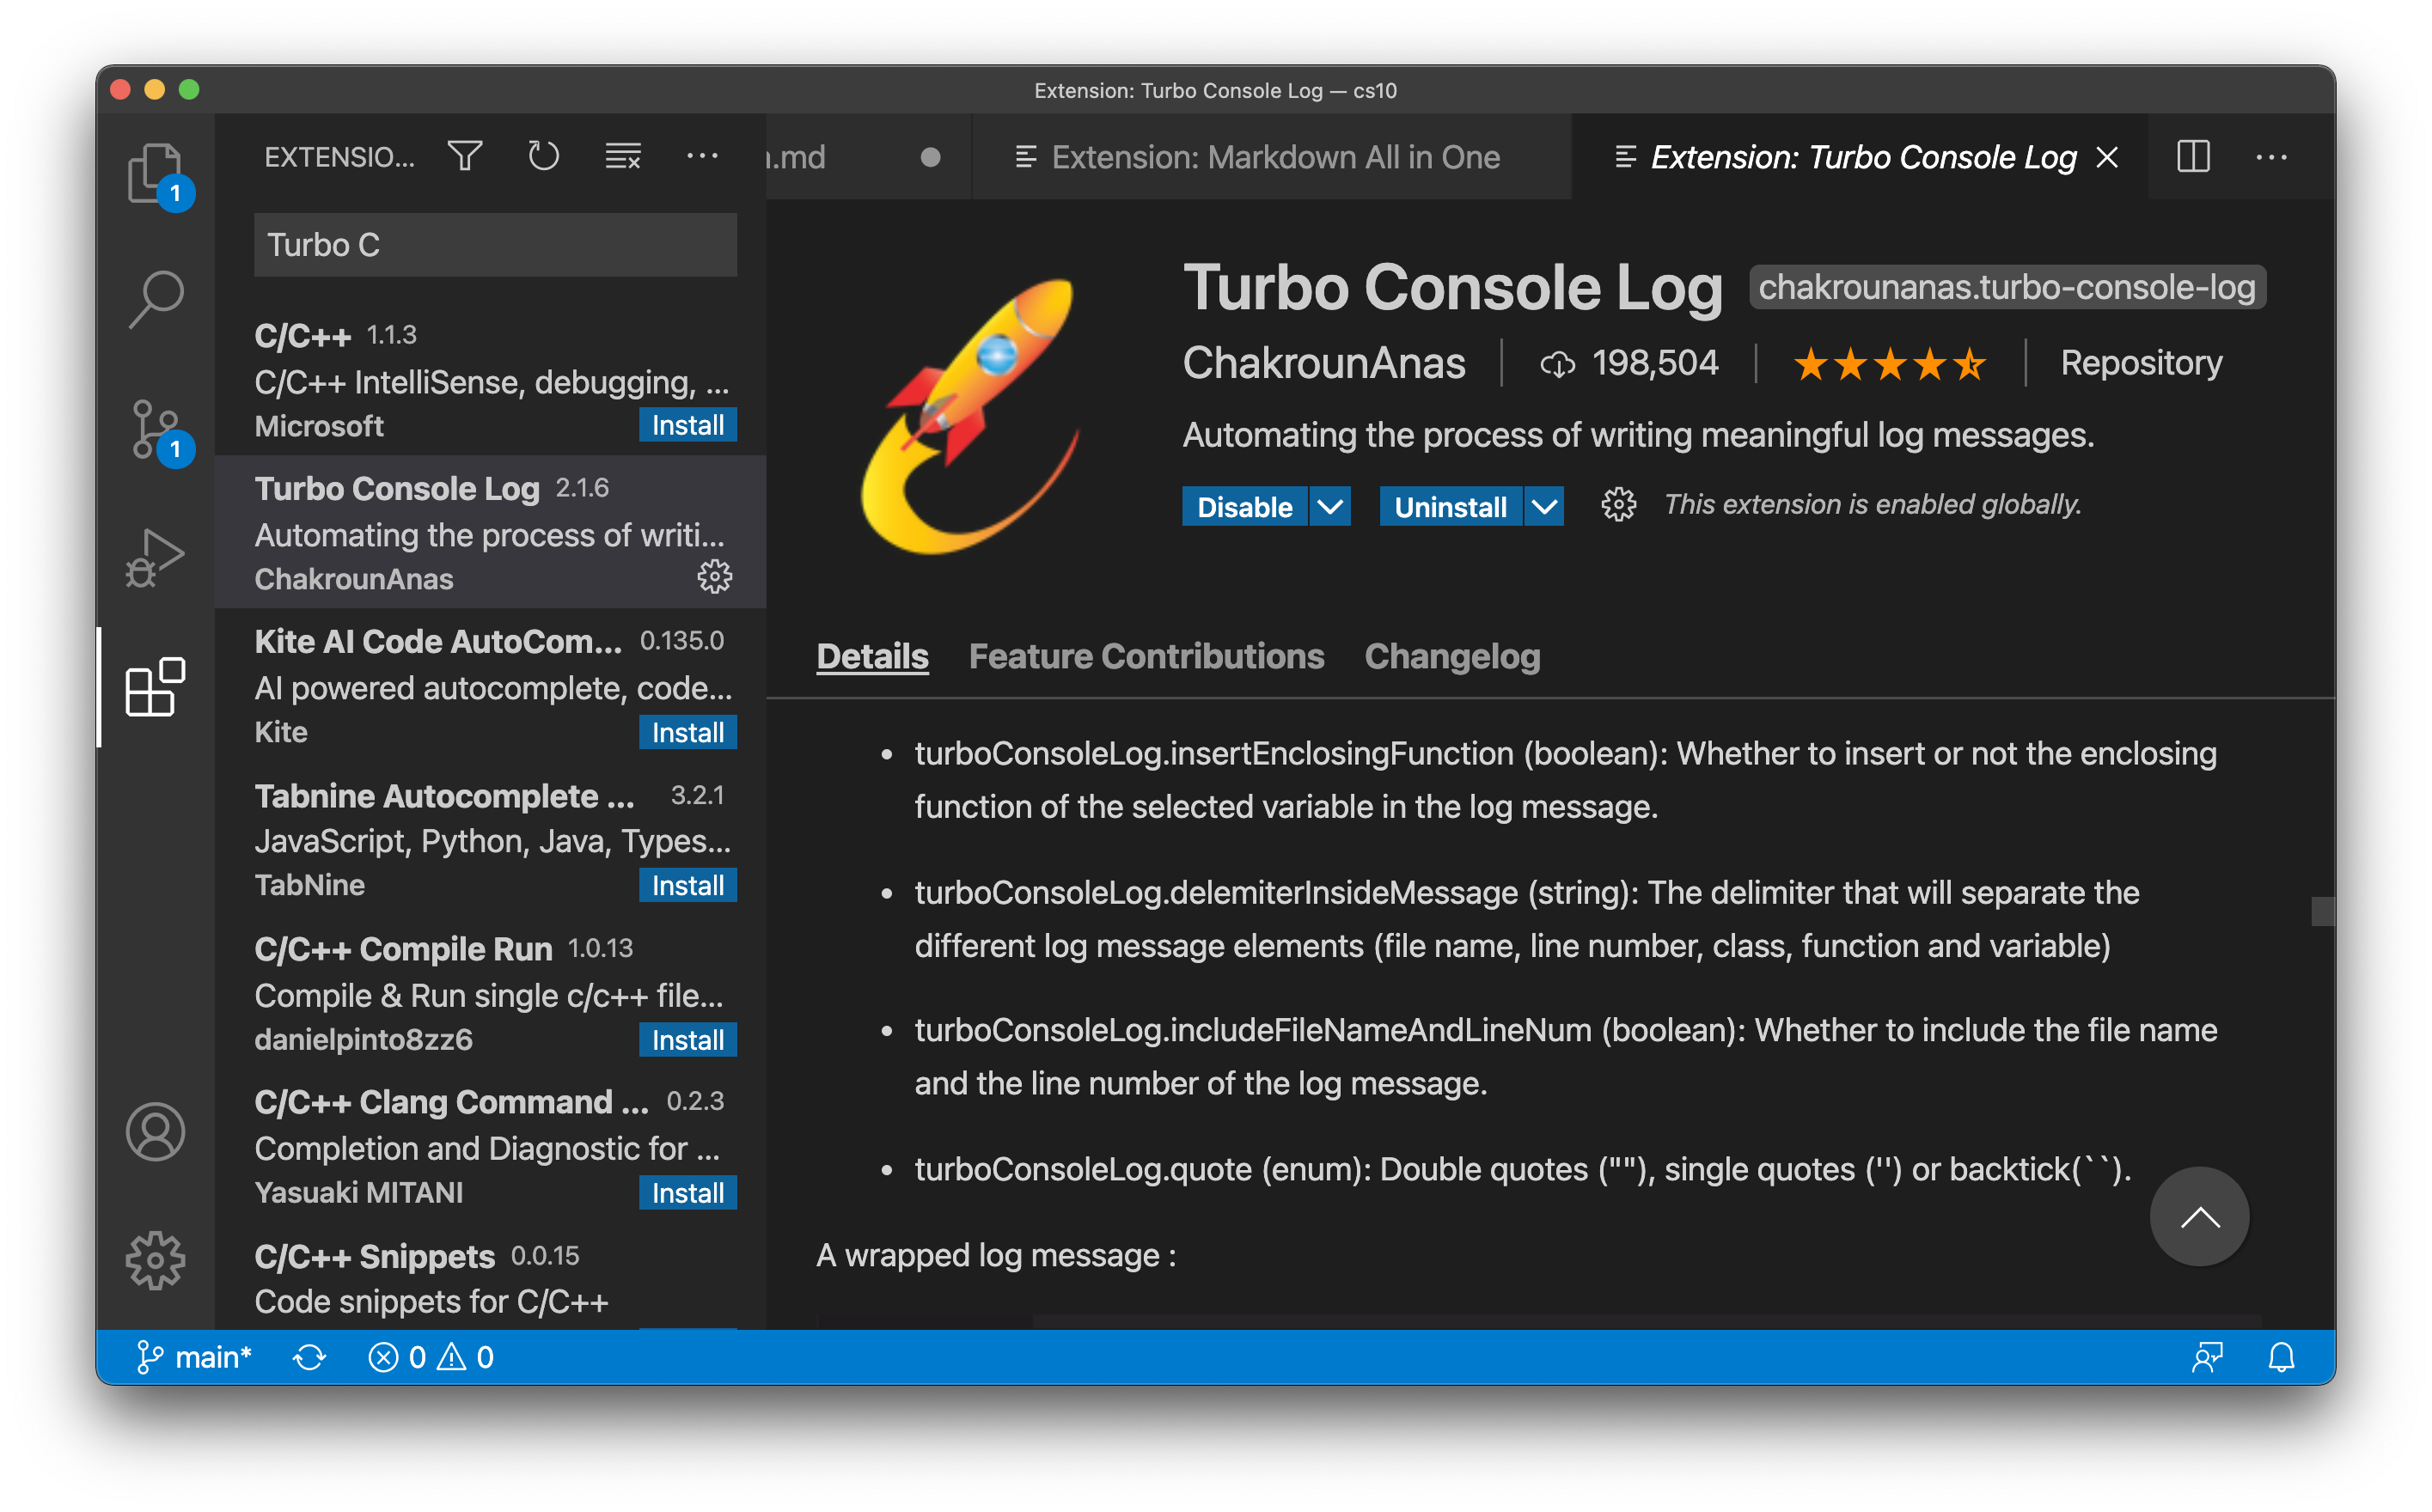Synchronize changes in status bar

tap(309, 1357)
